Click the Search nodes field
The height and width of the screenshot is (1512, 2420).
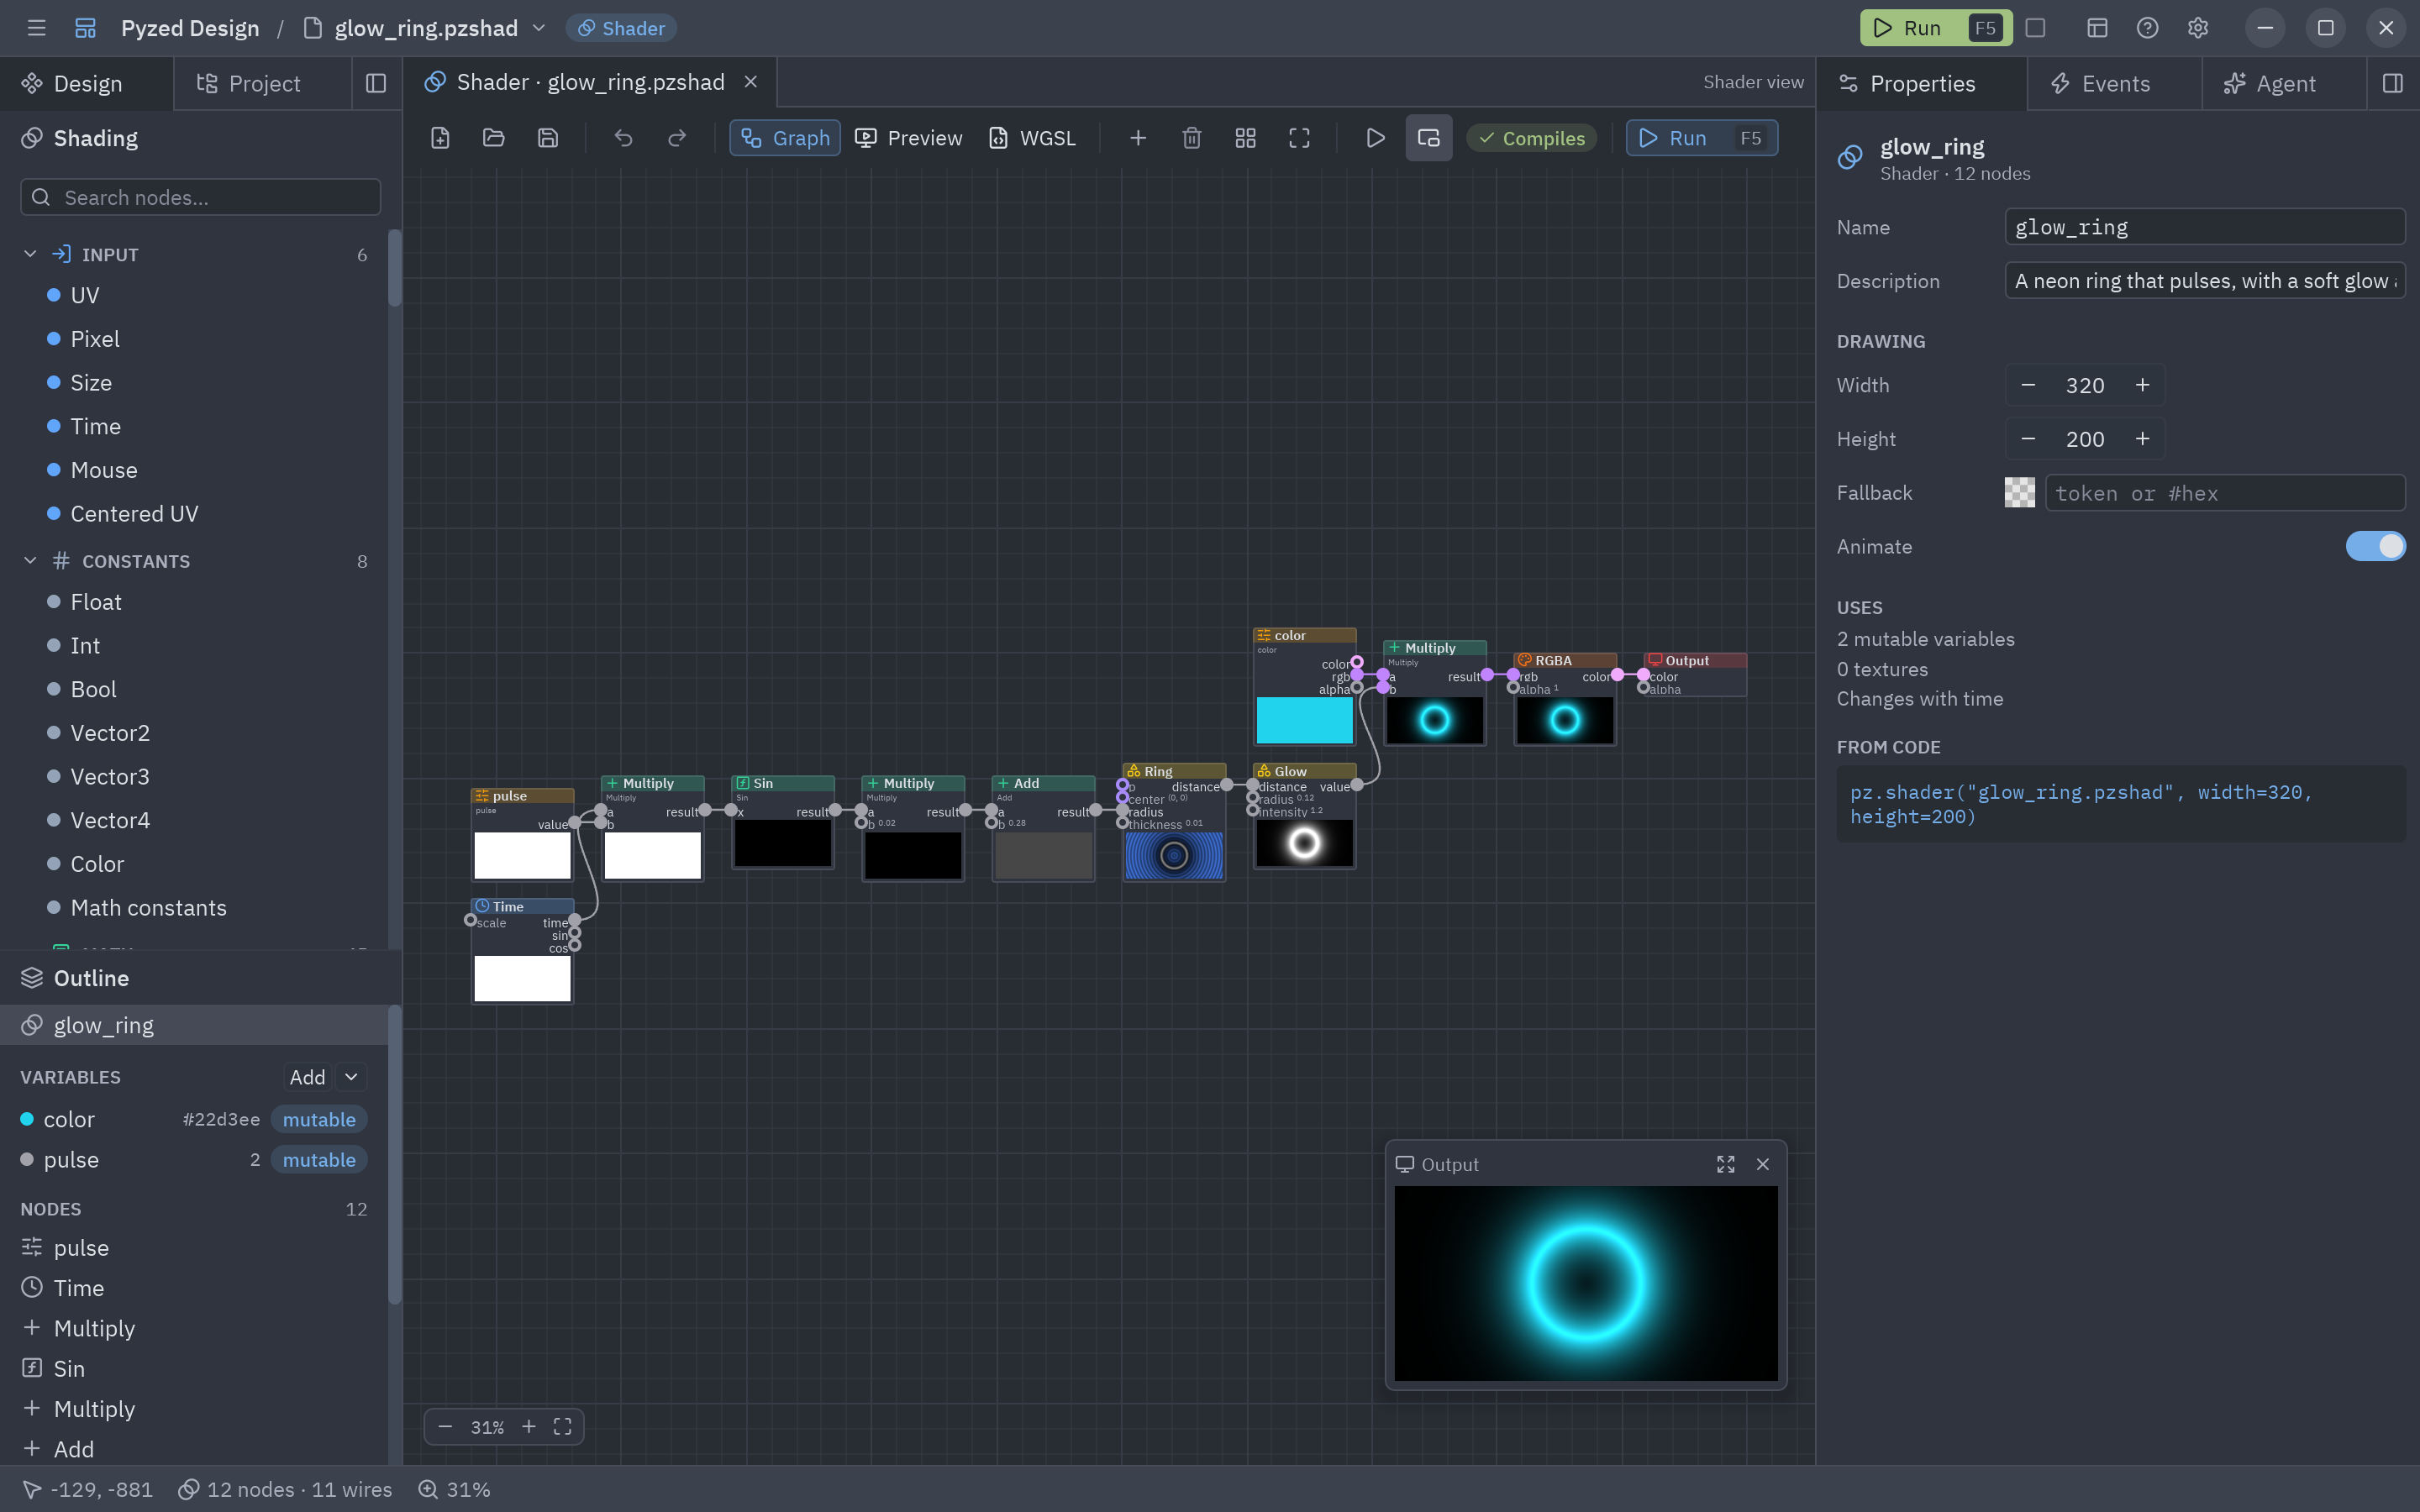point(200,197)
